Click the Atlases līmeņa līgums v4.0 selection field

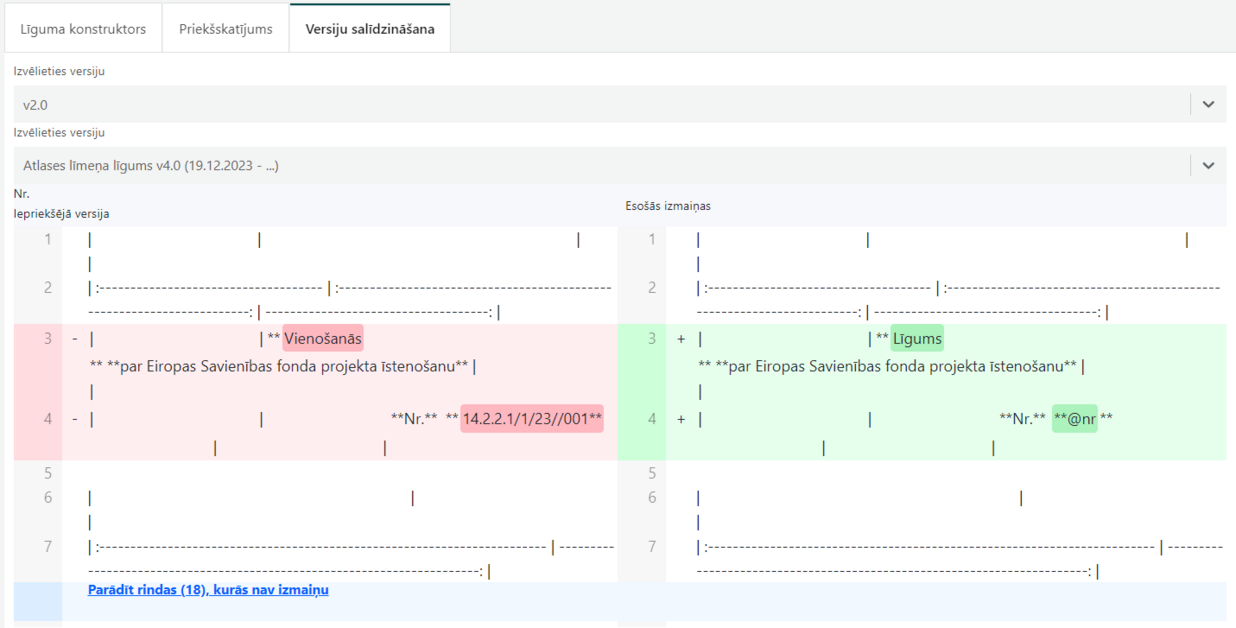click(620, 166)
